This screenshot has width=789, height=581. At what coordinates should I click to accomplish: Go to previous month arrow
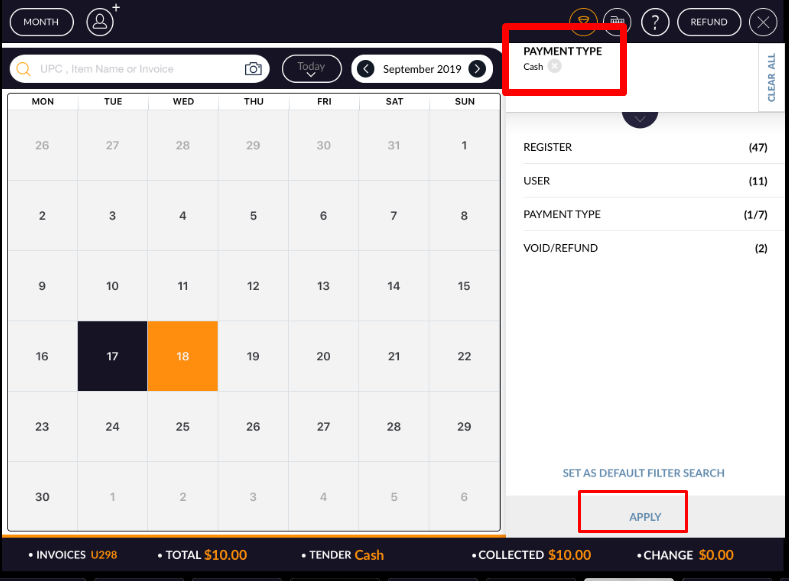366,69
